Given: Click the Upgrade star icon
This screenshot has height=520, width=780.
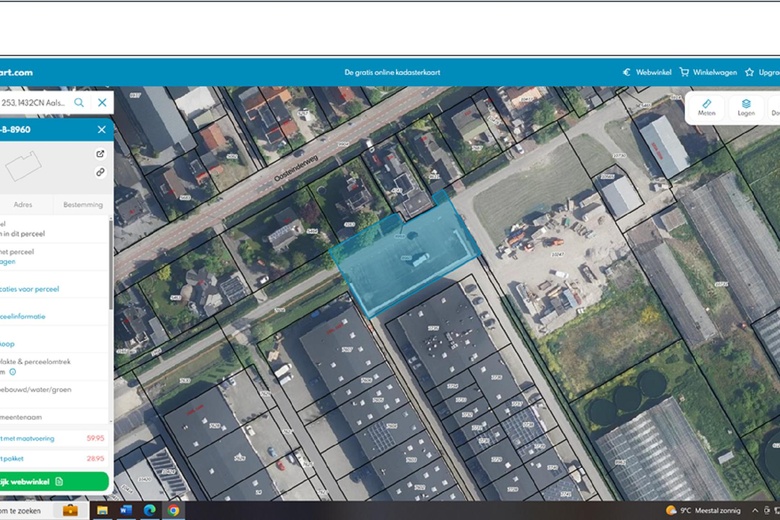Looking at the screenshot, I should (x=750, y=72).
